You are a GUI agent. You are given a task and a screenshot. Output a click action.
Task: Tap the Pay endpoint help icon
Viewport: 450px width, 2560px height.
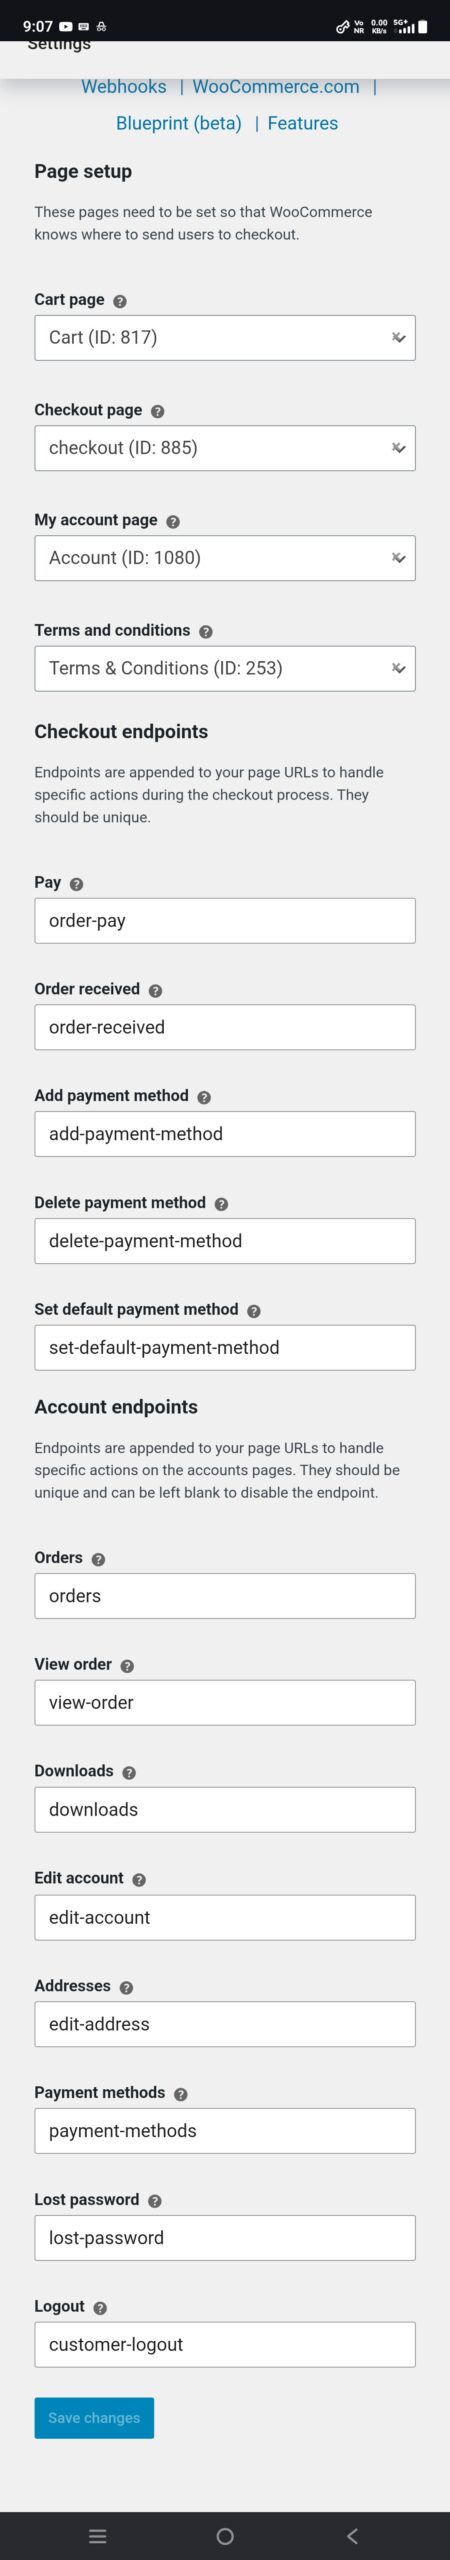pos(77,884)
